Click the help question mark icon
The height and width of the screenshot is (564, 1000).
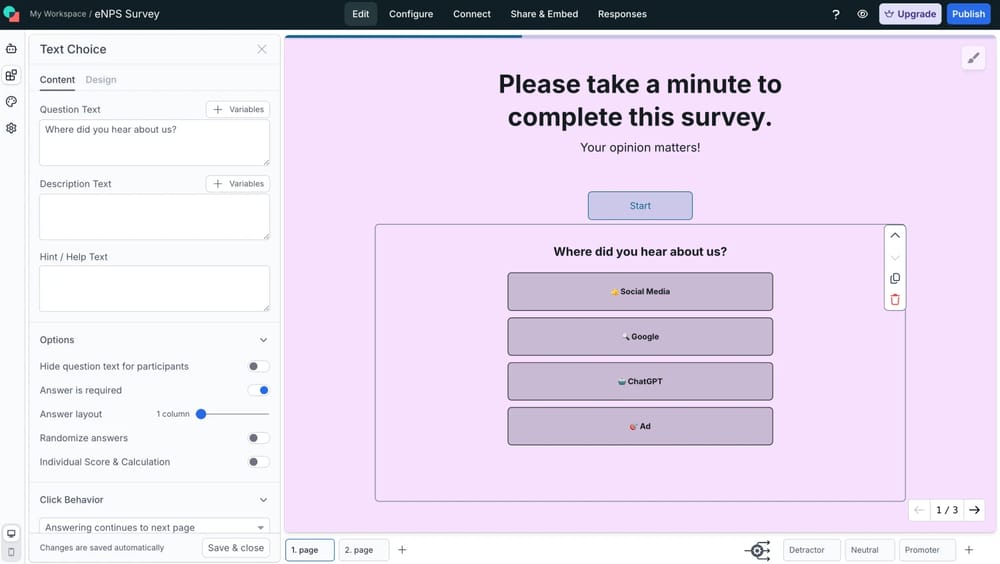coord(836,14)
